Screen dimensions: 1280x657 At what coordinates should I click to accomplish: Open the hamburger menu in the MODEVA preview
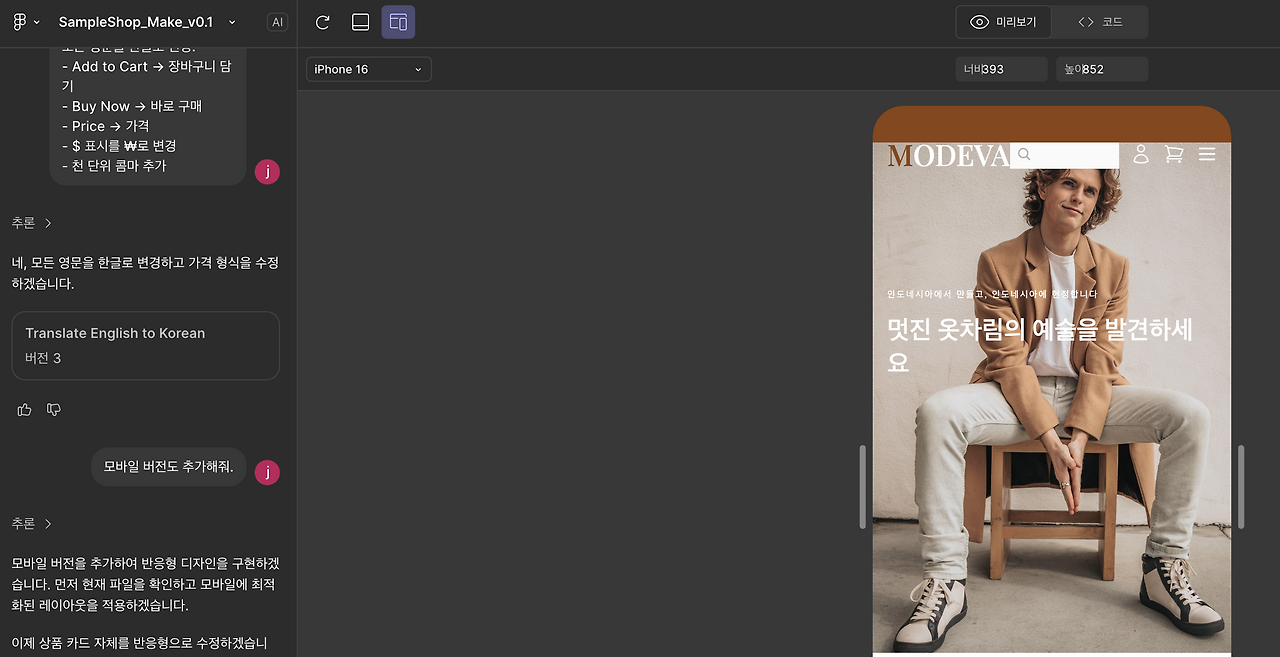tap(1207, 154)
